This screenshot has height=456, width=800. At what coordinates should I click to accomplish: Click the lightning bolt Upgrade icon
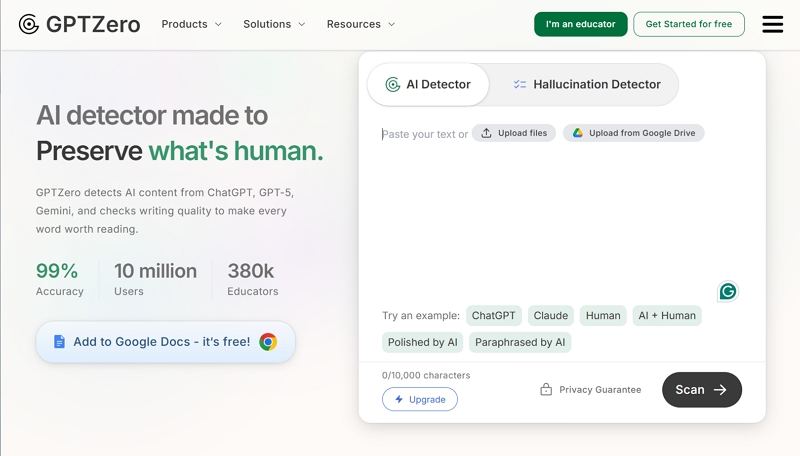(399, 399)
